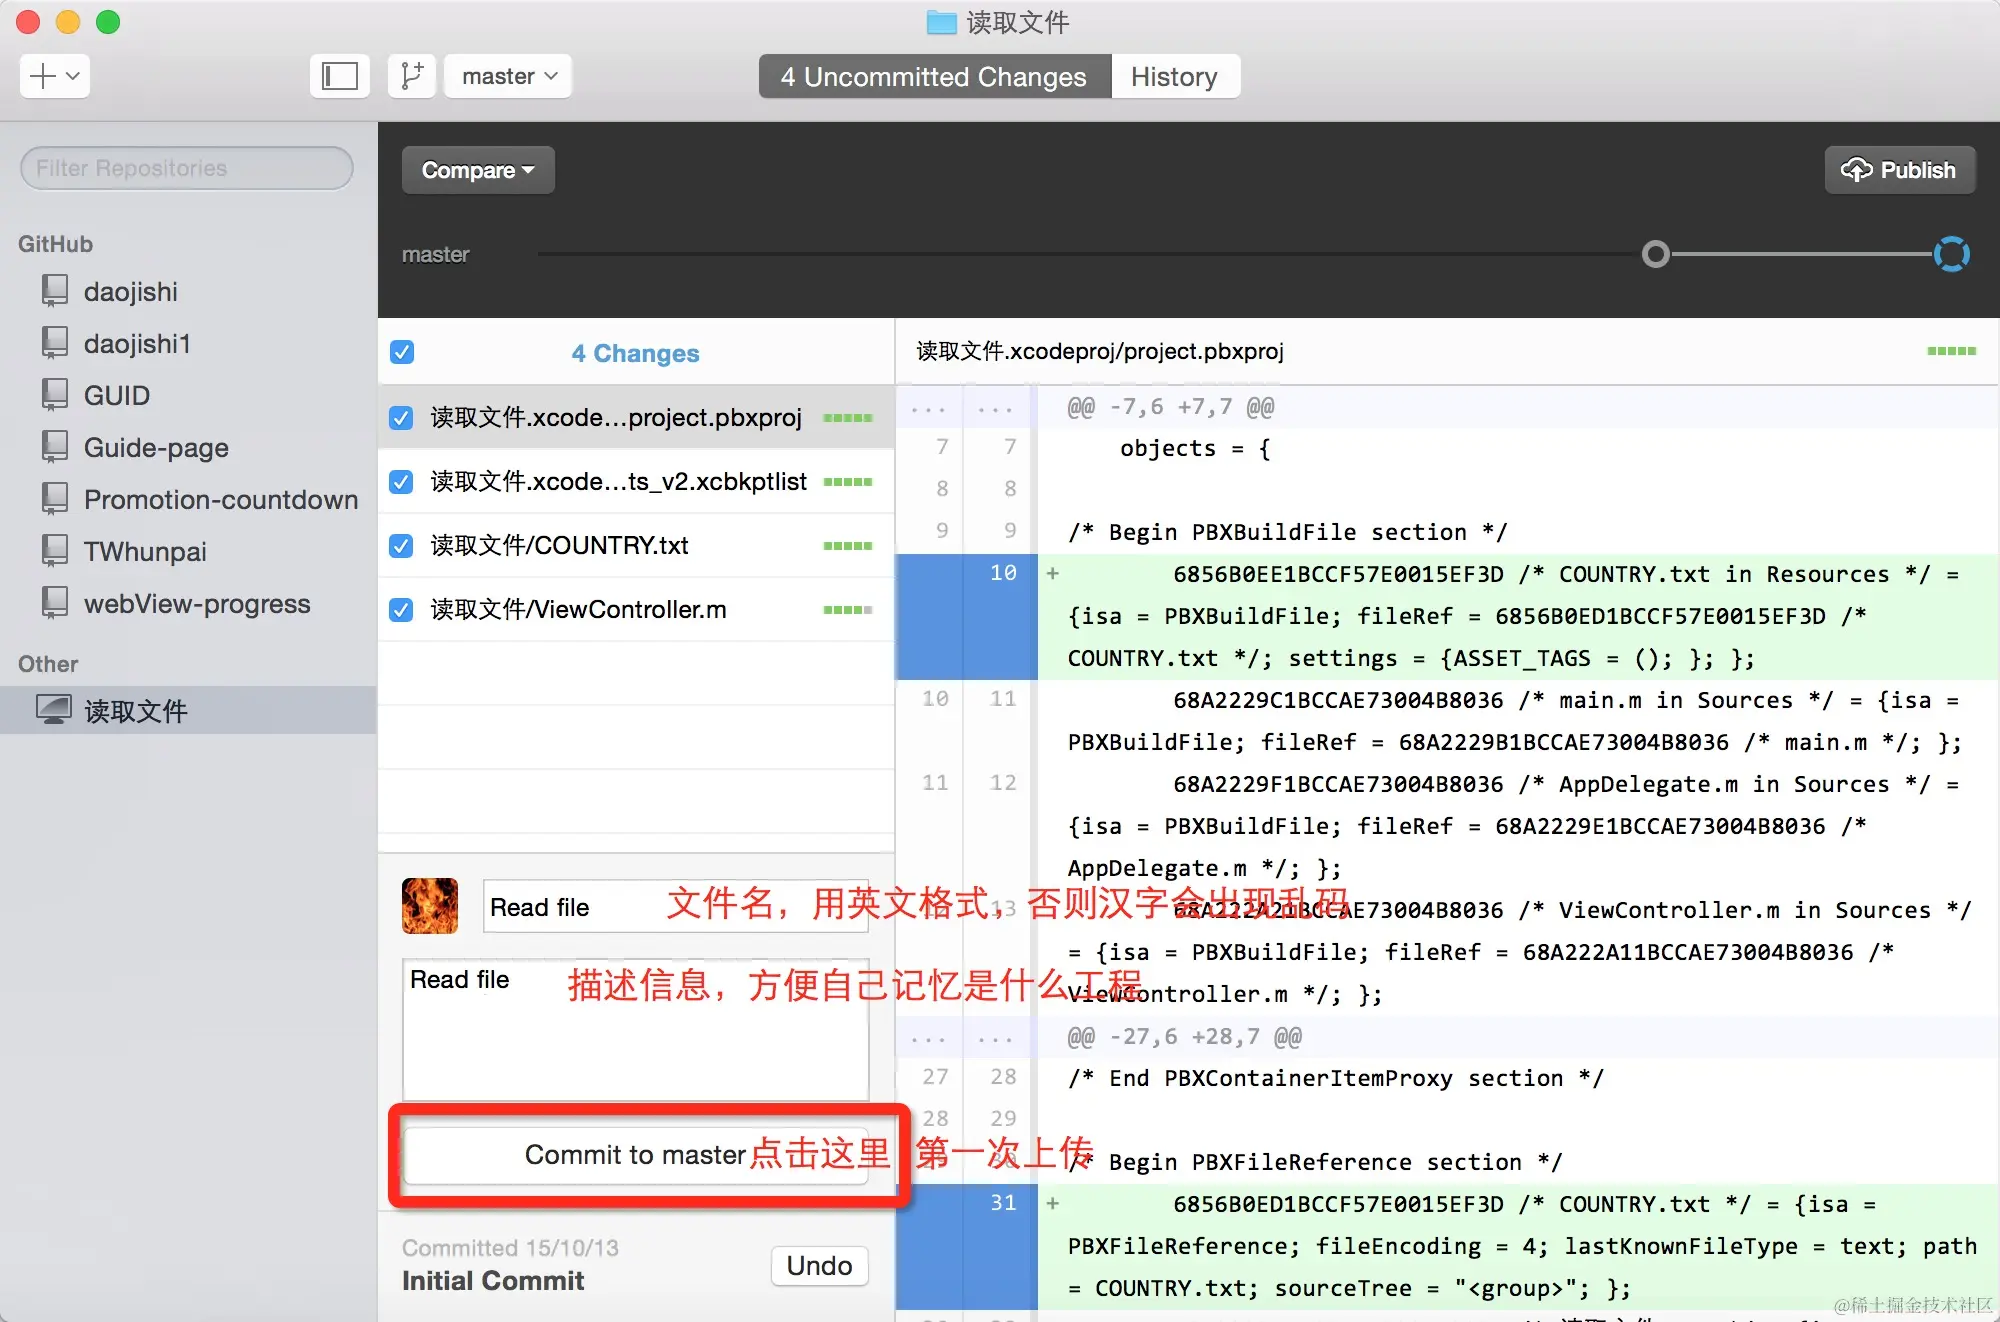
Task: Switch to the History tab
Action: [1174, 76]
